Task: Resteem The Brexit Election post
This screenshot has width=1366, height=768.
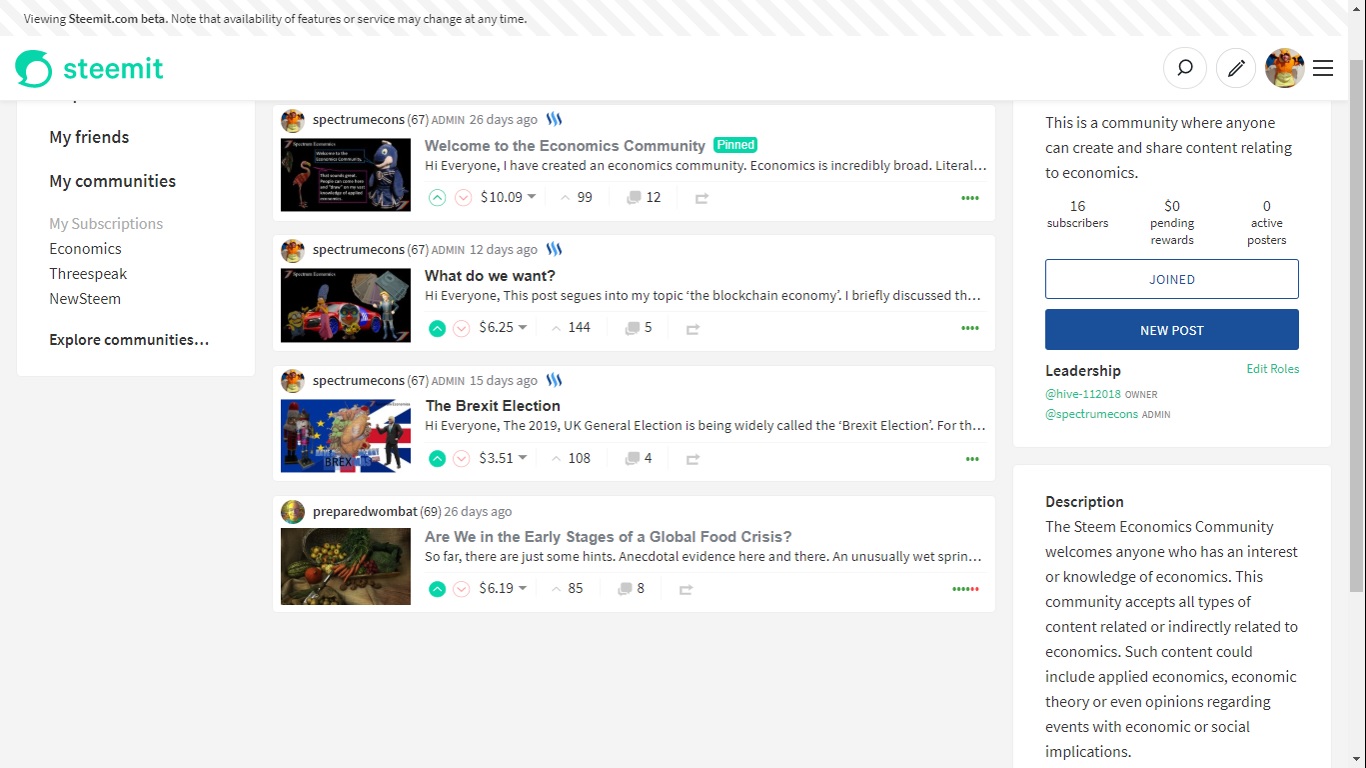Action: click(x=693, y=459)
